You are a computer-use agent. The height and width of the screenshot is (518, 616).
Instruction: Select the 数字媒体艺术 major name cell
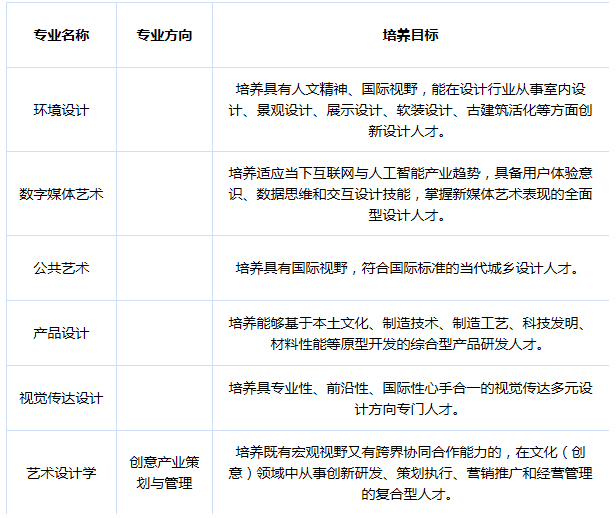tap(61, 193)
